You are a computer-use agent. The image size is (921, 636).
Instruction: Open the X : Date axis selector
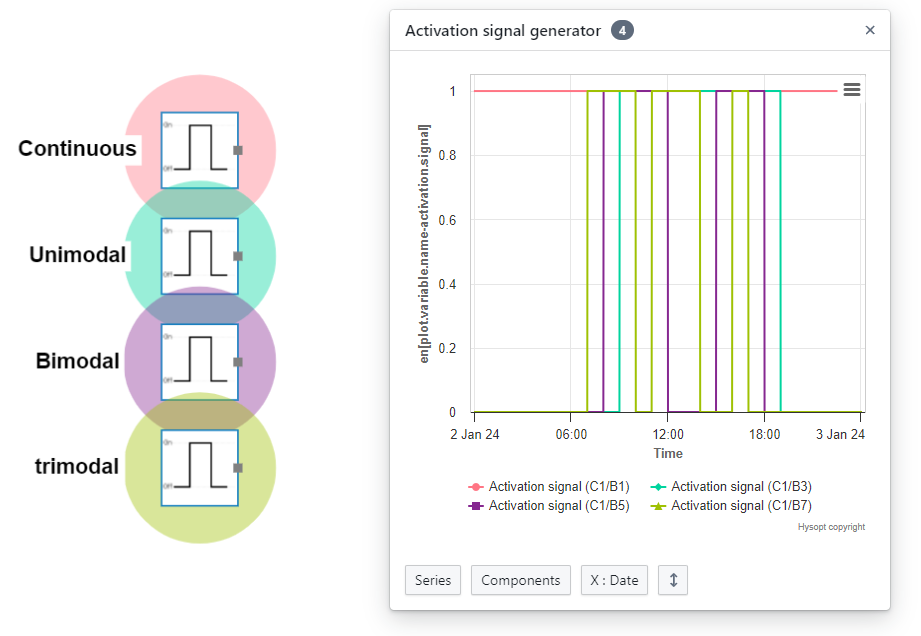(x=614, y=580)
